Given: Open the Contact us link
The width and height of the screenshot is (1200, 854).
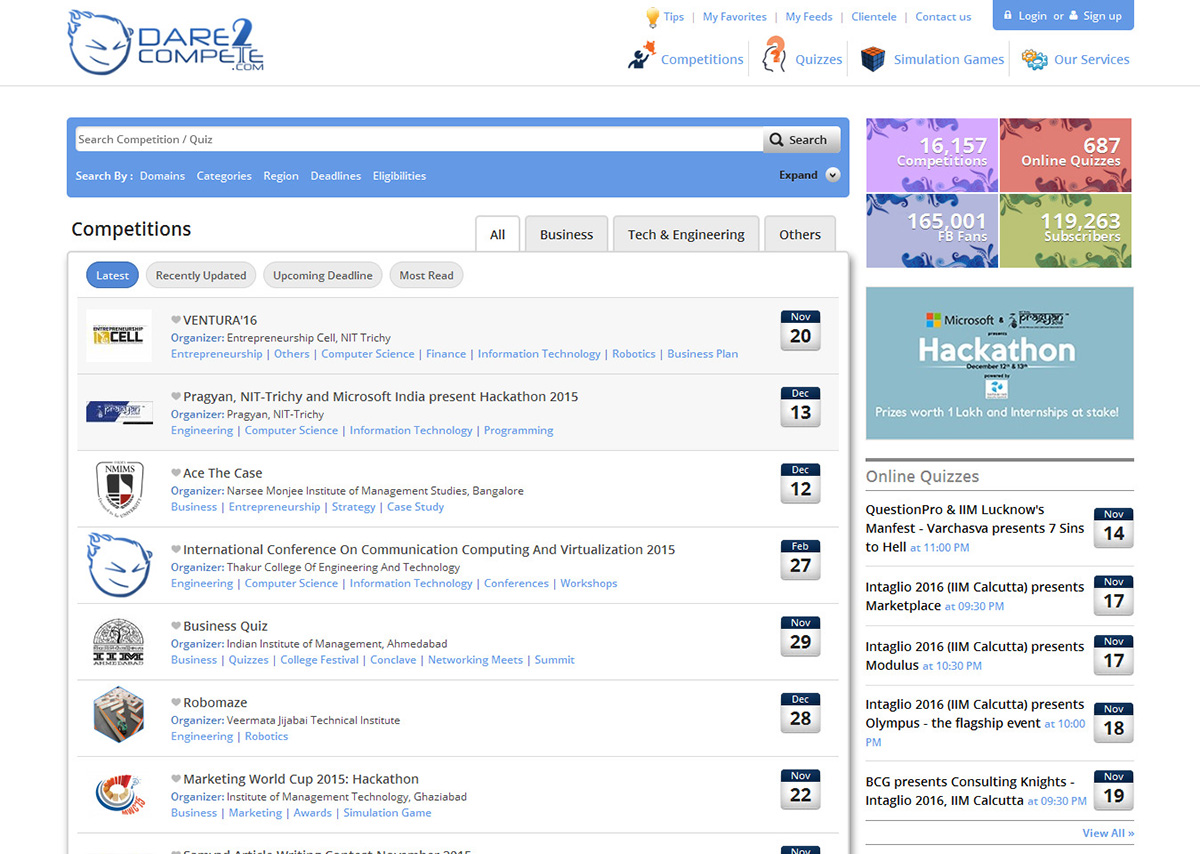Looking at the screenshot, I should tap(943, 17).
